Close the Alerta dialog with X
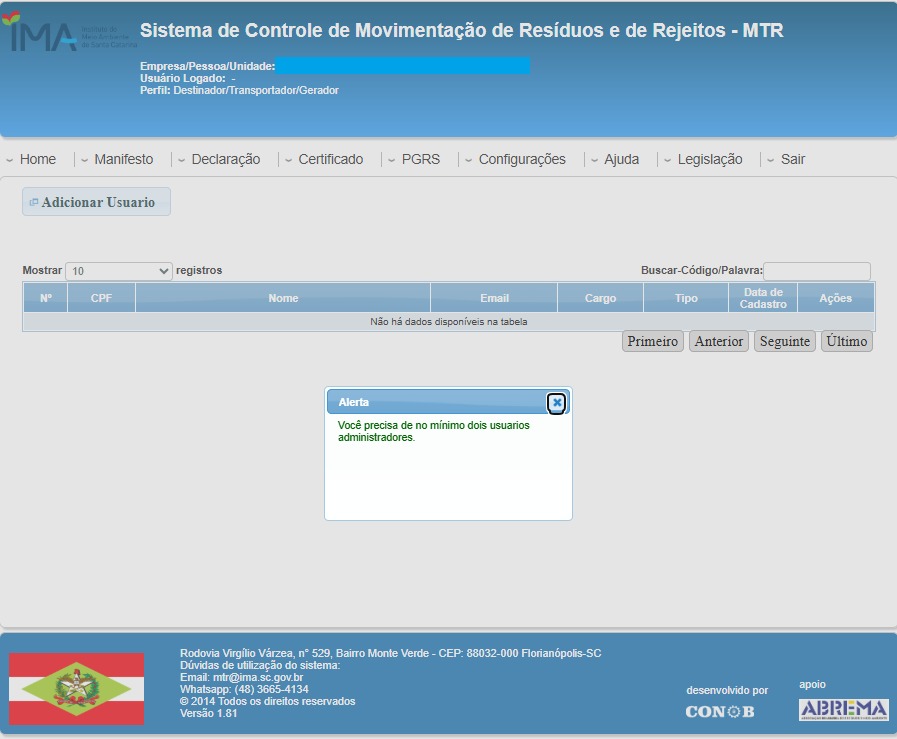This screenshot has width=897, height=739. (557, 402)
